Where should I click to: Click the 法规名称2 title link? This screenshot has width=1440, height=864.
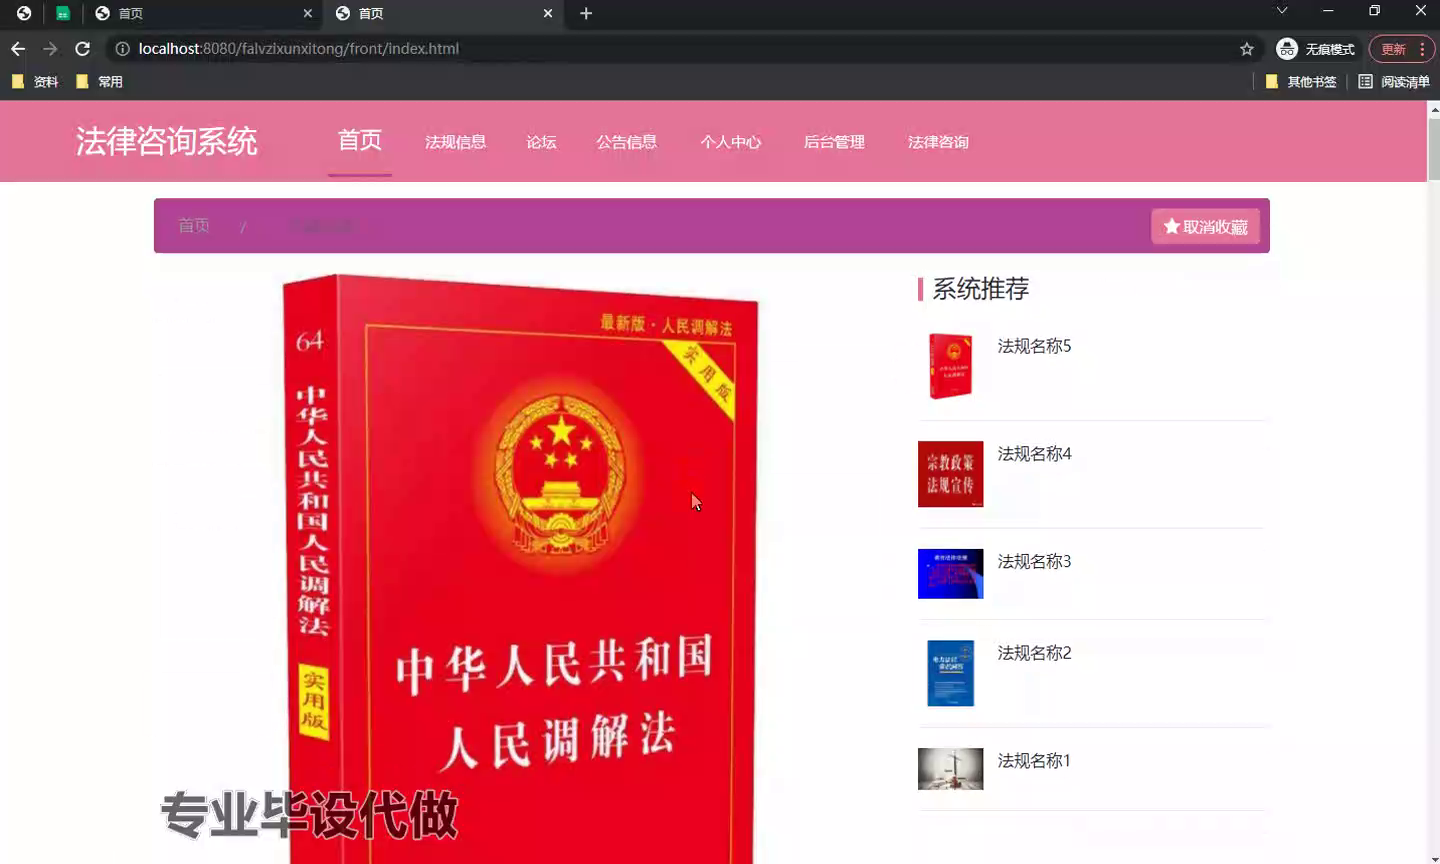[1034, 653]
